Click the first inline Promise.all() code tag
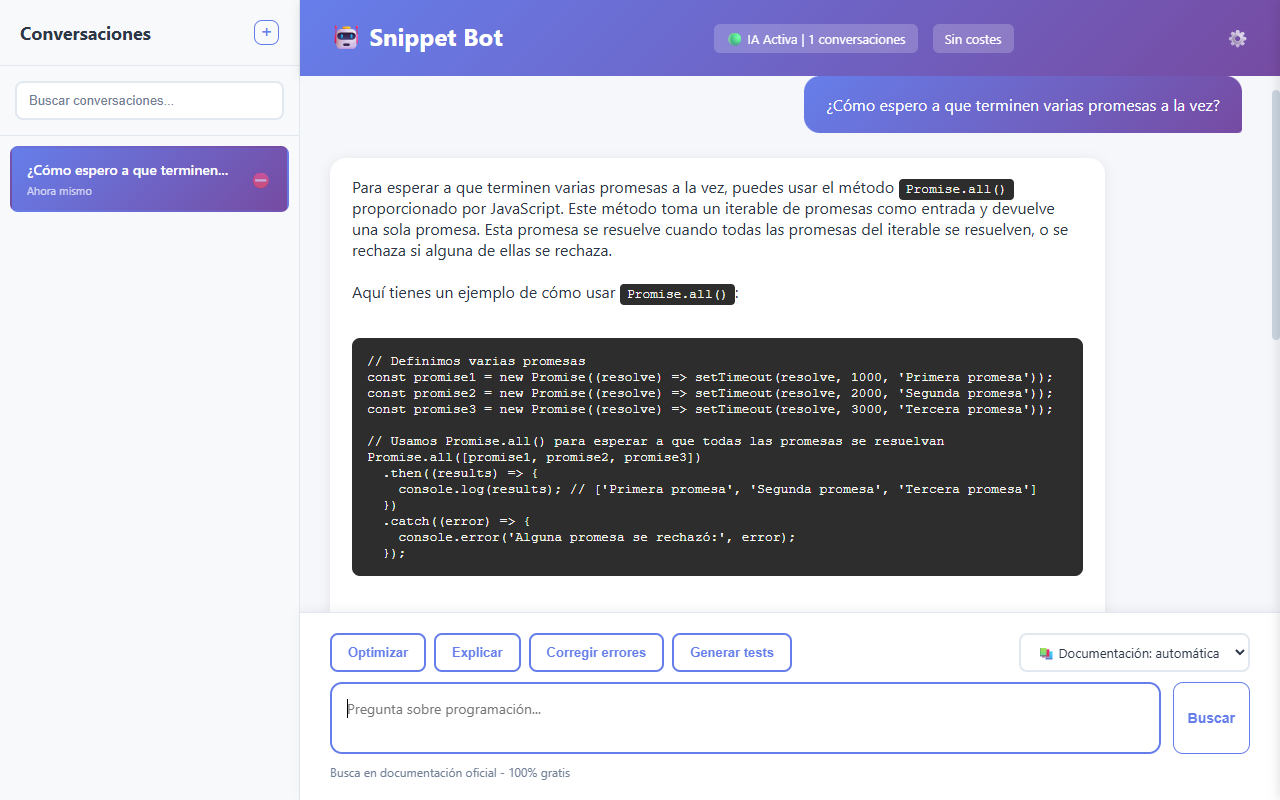The width and height of the screenshot is (1280, 800). [957, 189]
